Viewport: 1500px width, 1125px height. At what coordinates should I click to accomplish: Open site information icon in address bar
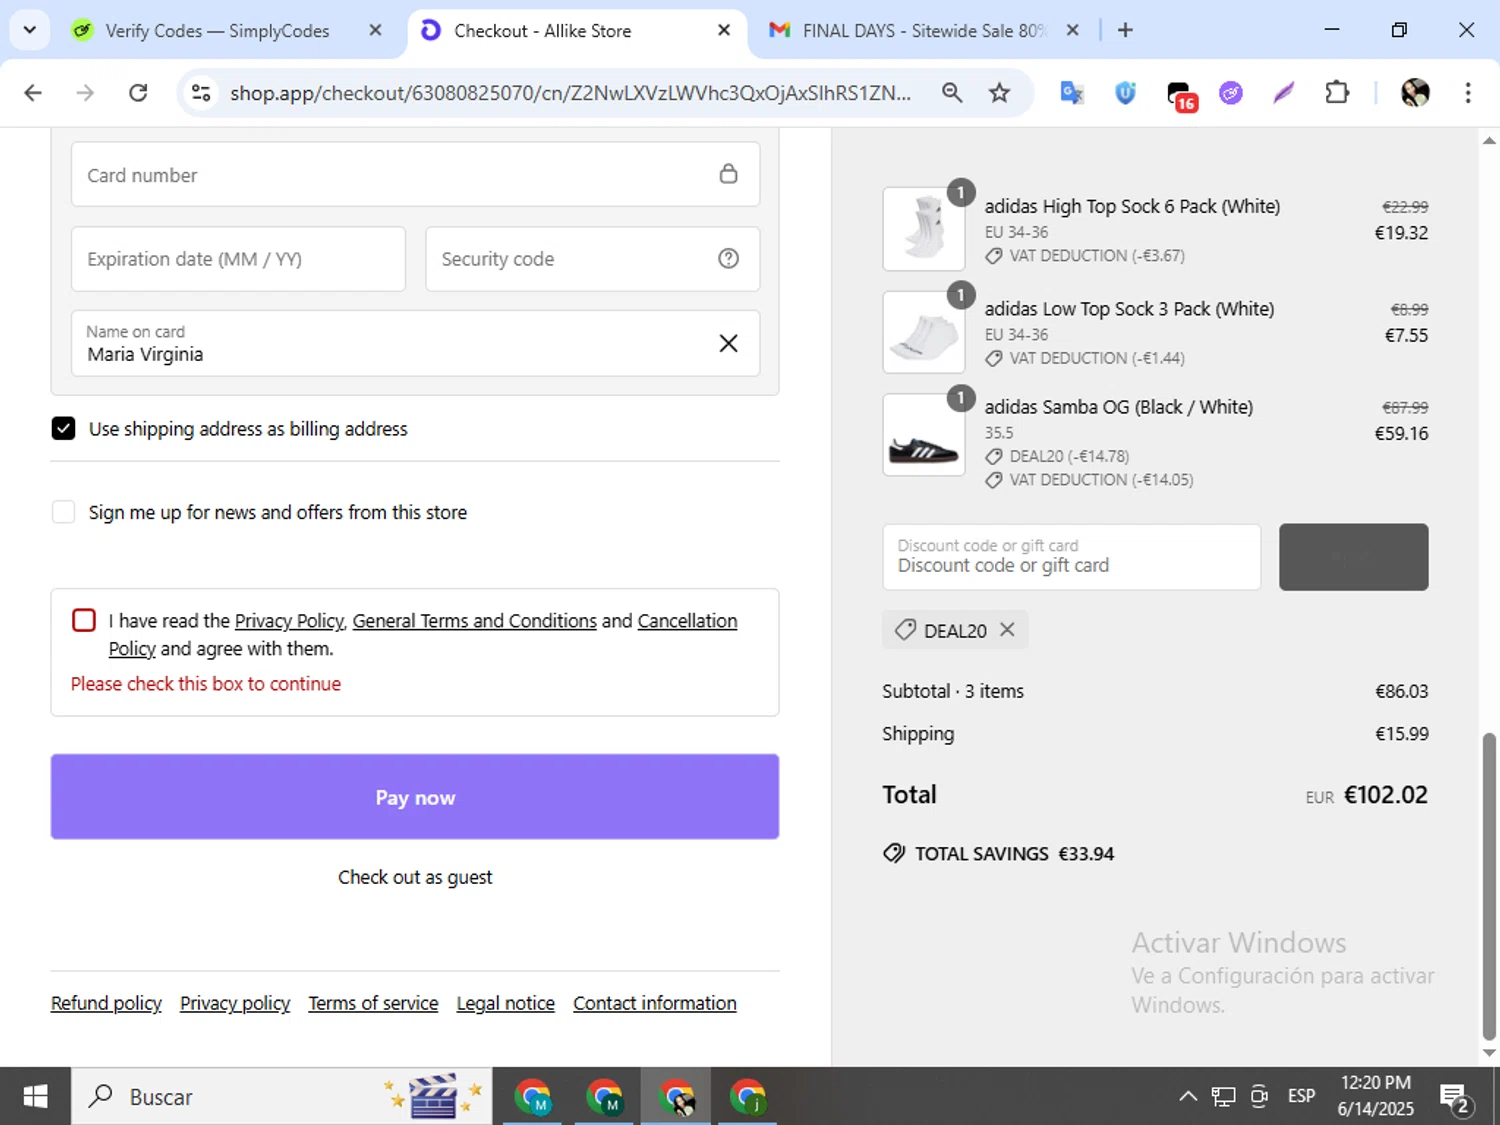point(201,93)
